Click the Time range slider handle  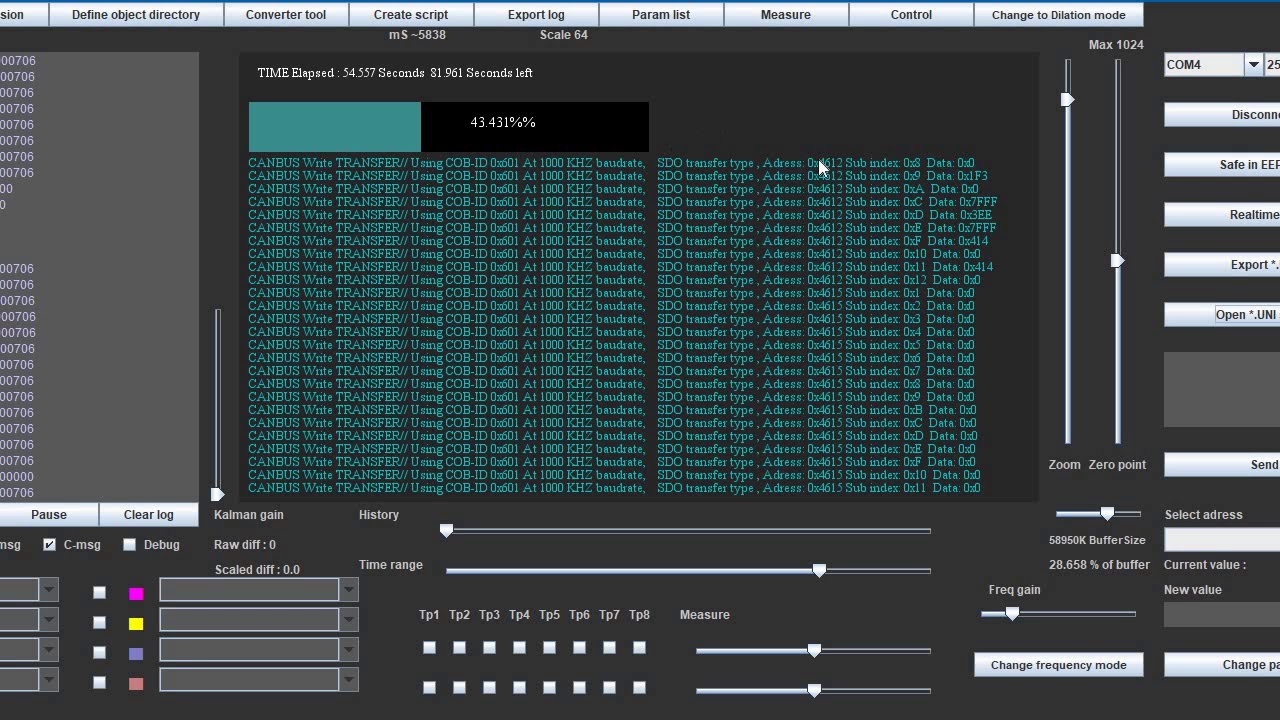820,570
